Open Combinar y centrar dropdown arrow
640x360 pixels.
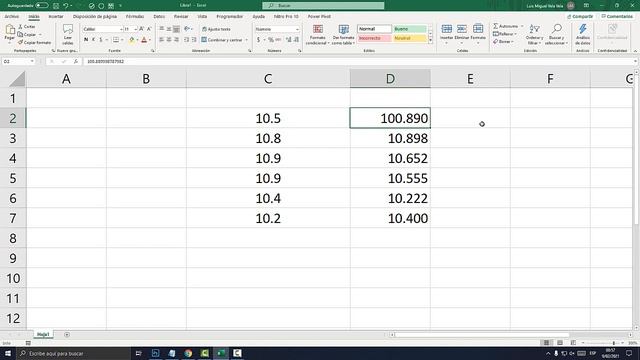coord(247,40)
